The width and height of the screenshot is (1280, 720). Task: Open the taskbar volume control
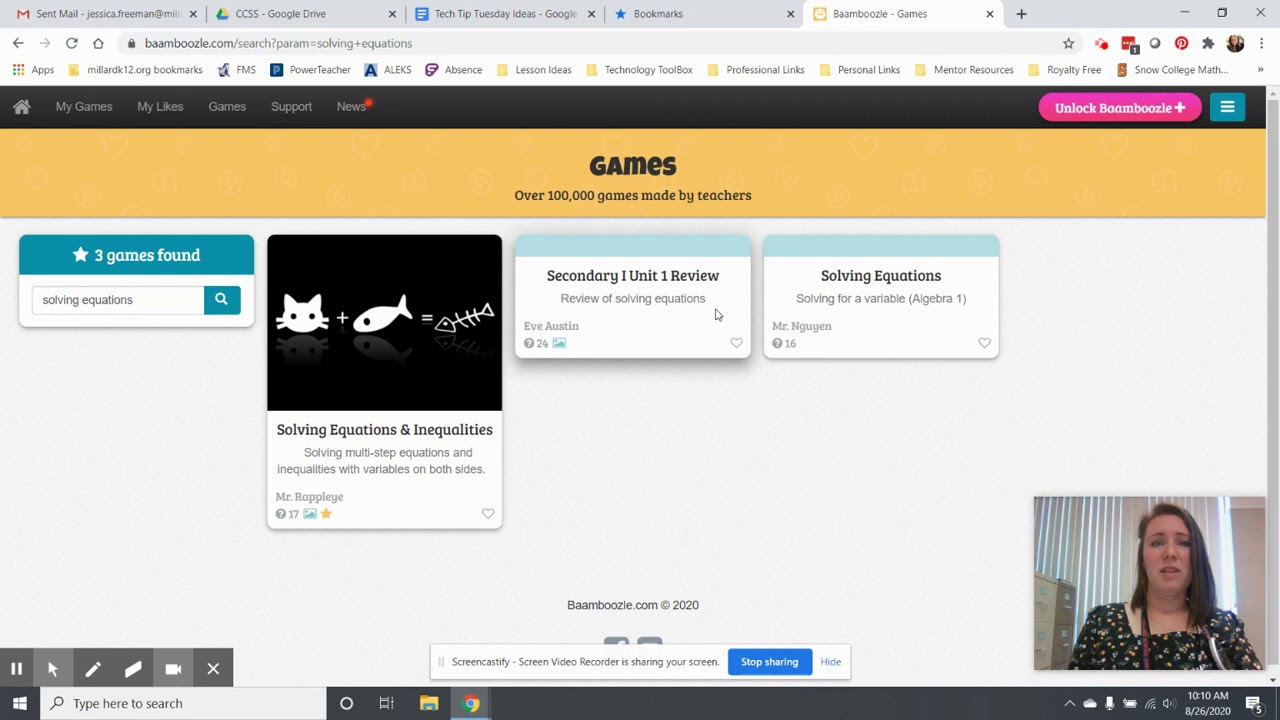click(1169, 703)
